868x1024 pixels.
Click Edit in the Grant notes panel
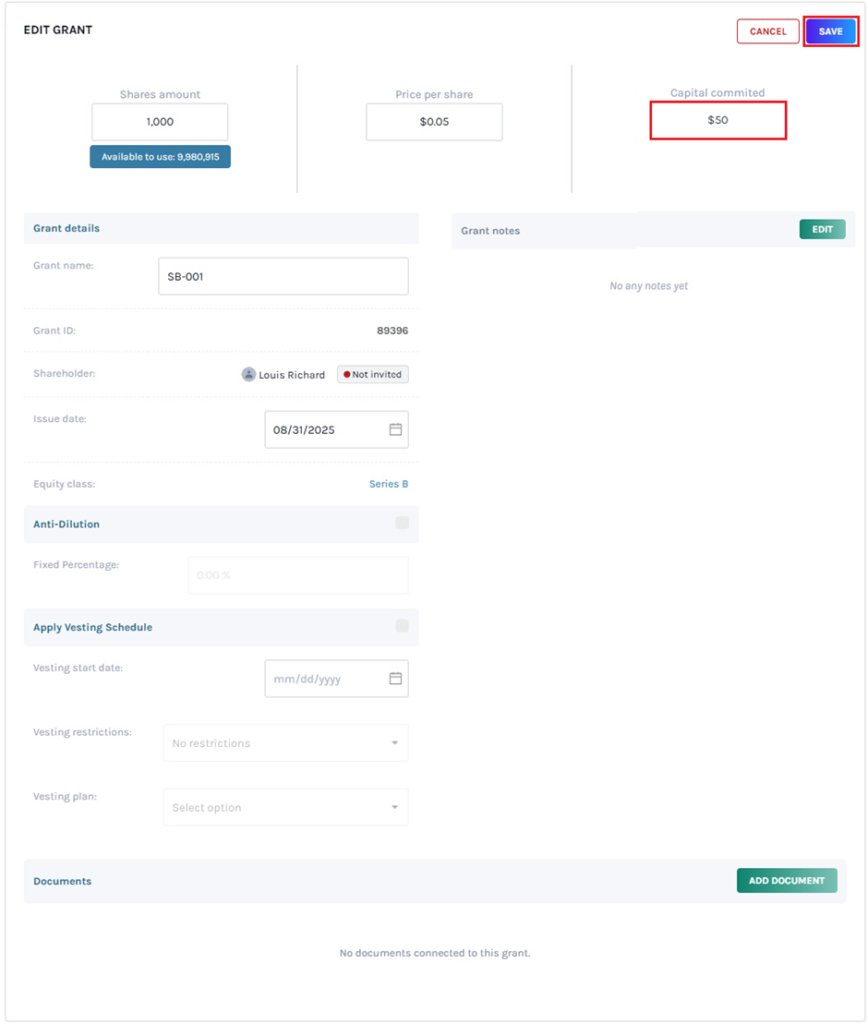(822, 229)
